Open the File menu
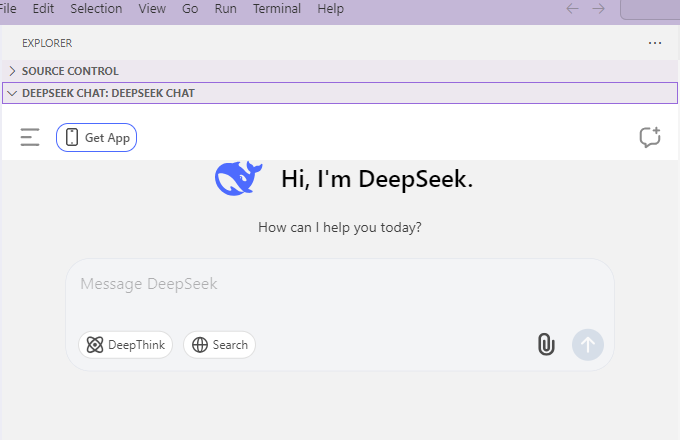680x440 pixels. [7, 9]
